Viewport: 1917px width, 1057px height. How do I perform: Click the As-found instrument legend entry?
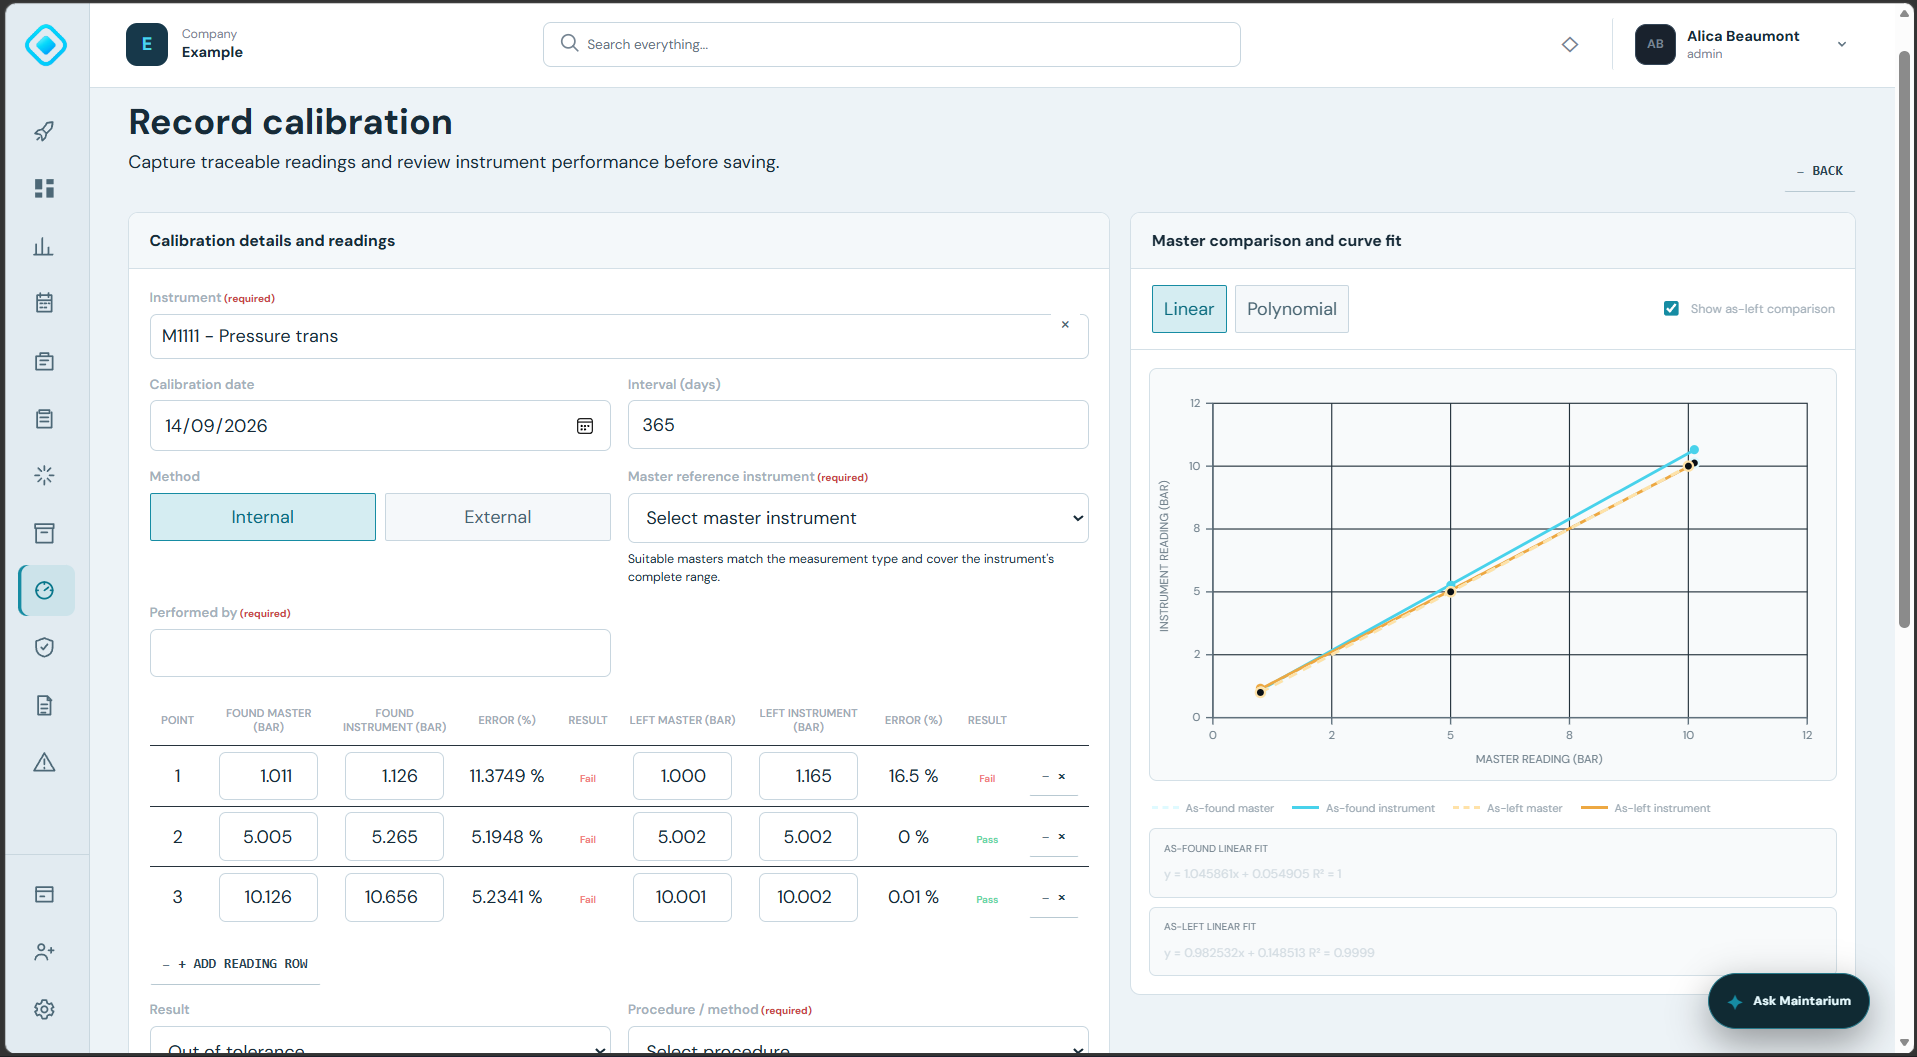(1363, 808)
